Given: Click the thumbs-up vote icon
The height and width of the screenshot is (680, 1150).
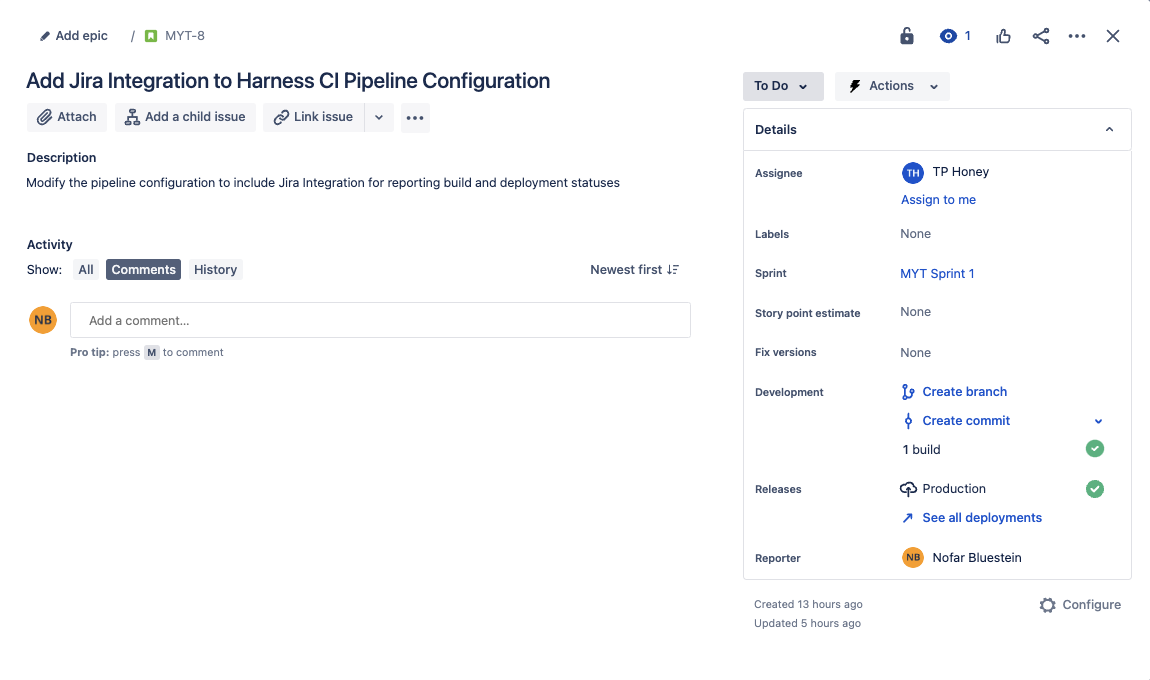Looking at the screenshot, I should point(1003,36).
